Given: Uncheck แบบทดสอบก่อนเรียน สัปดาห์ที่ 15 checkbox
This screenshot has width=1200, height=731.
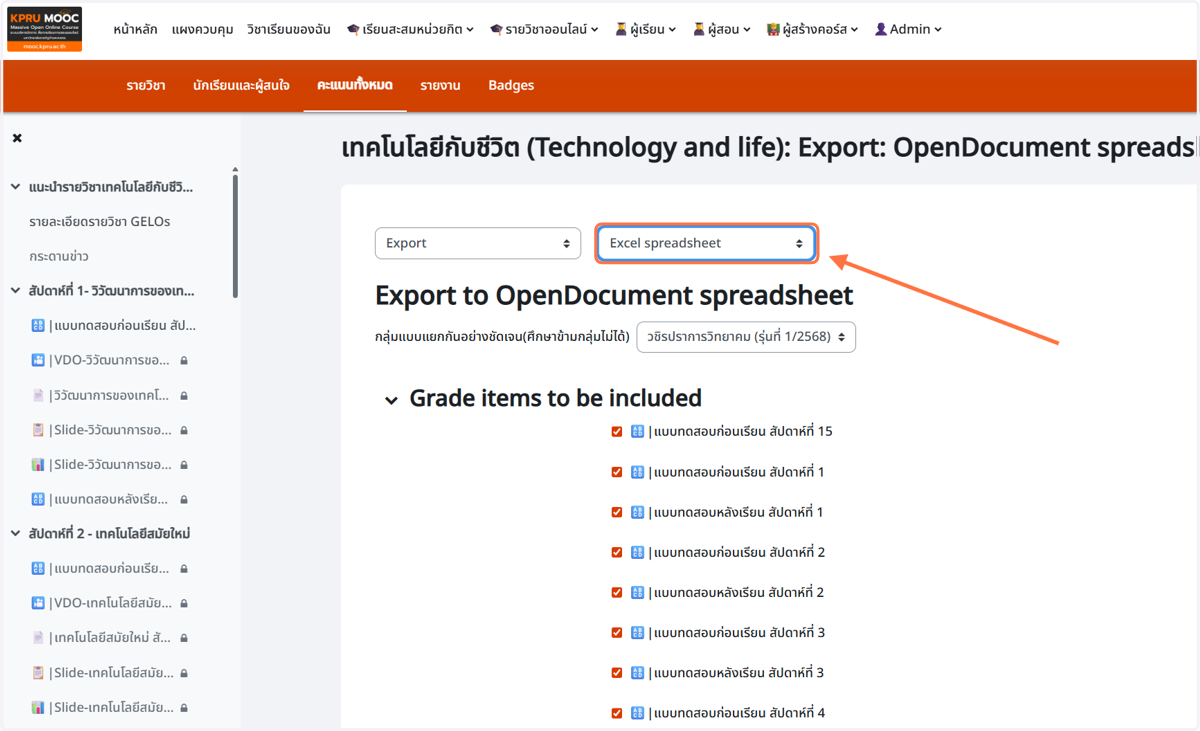Looking at the screenshot, I should (617, 432).
